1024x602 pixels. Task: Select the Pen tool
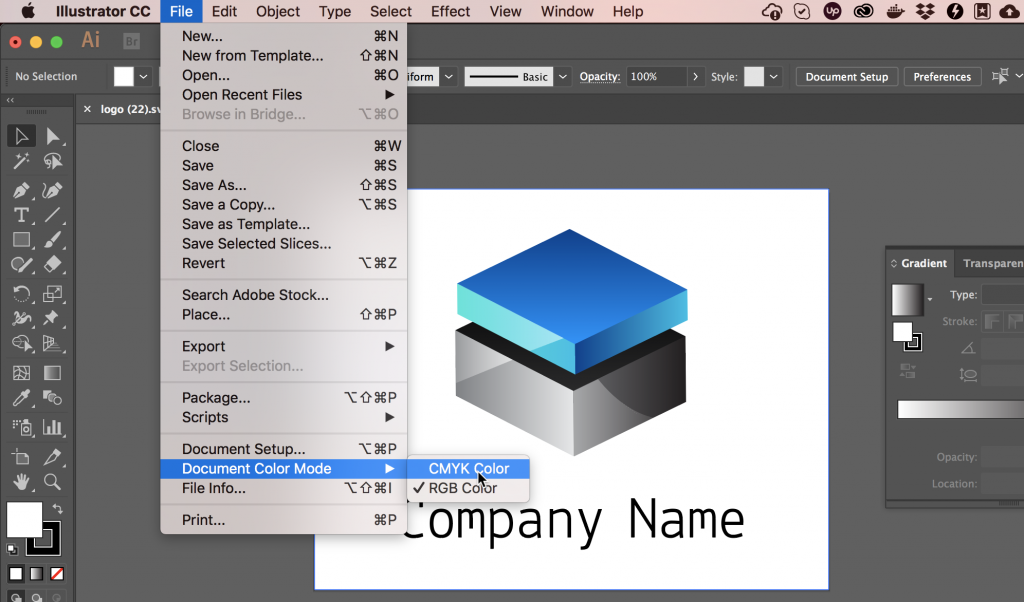click(21, 190)
